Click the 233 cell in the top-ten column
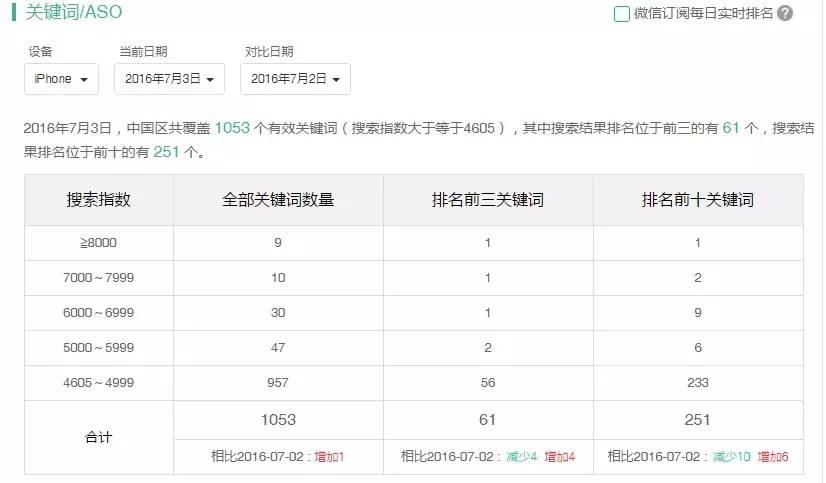This screenshot has width=826, height=483. coord(698,382)
